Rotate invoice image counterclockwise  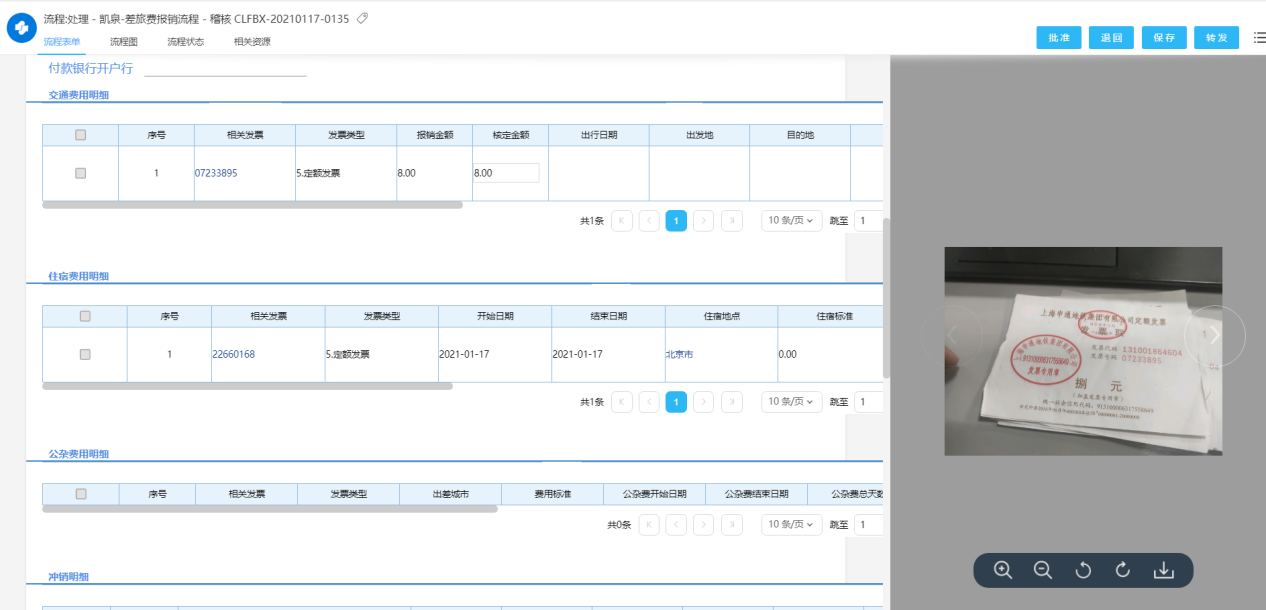tap(1083, 570)
